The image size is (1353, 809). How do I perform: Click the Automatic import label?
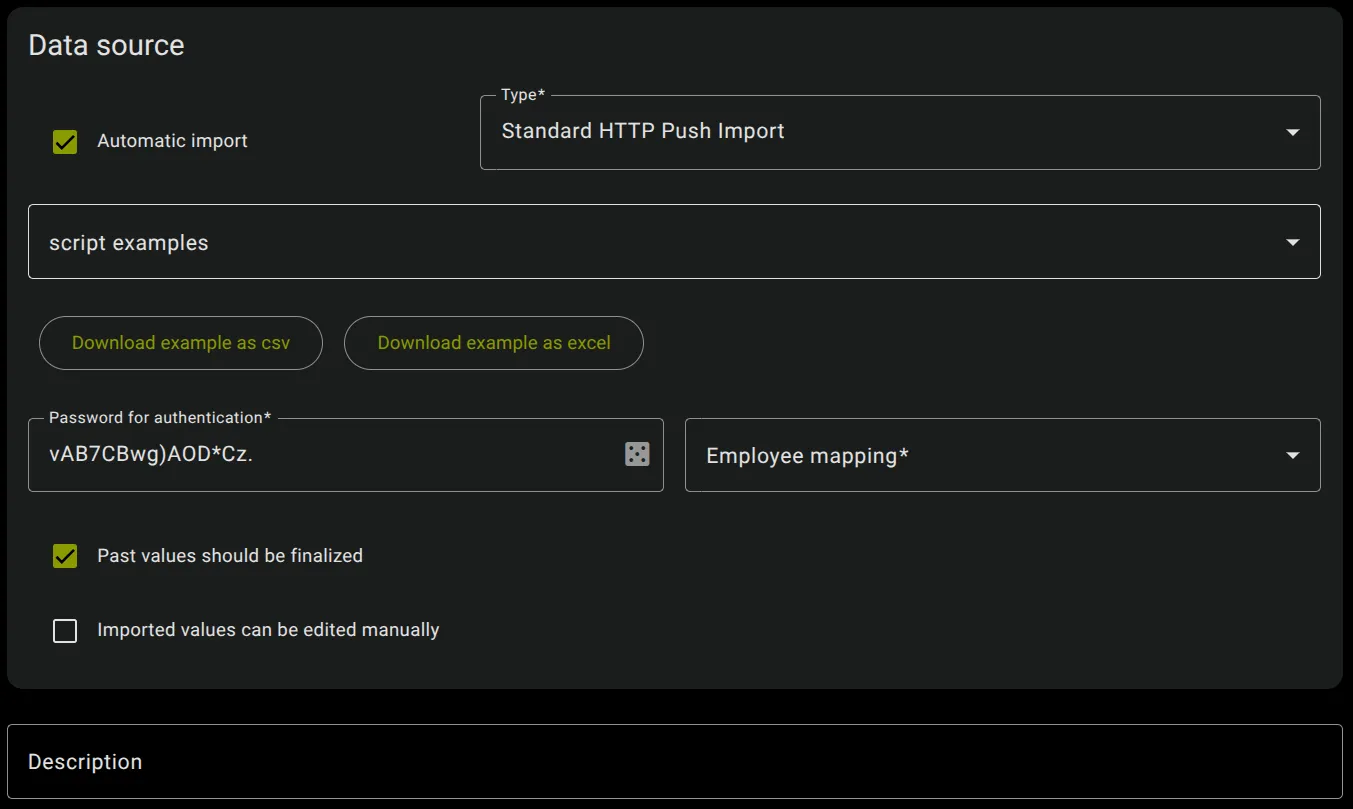click(171, 141)
